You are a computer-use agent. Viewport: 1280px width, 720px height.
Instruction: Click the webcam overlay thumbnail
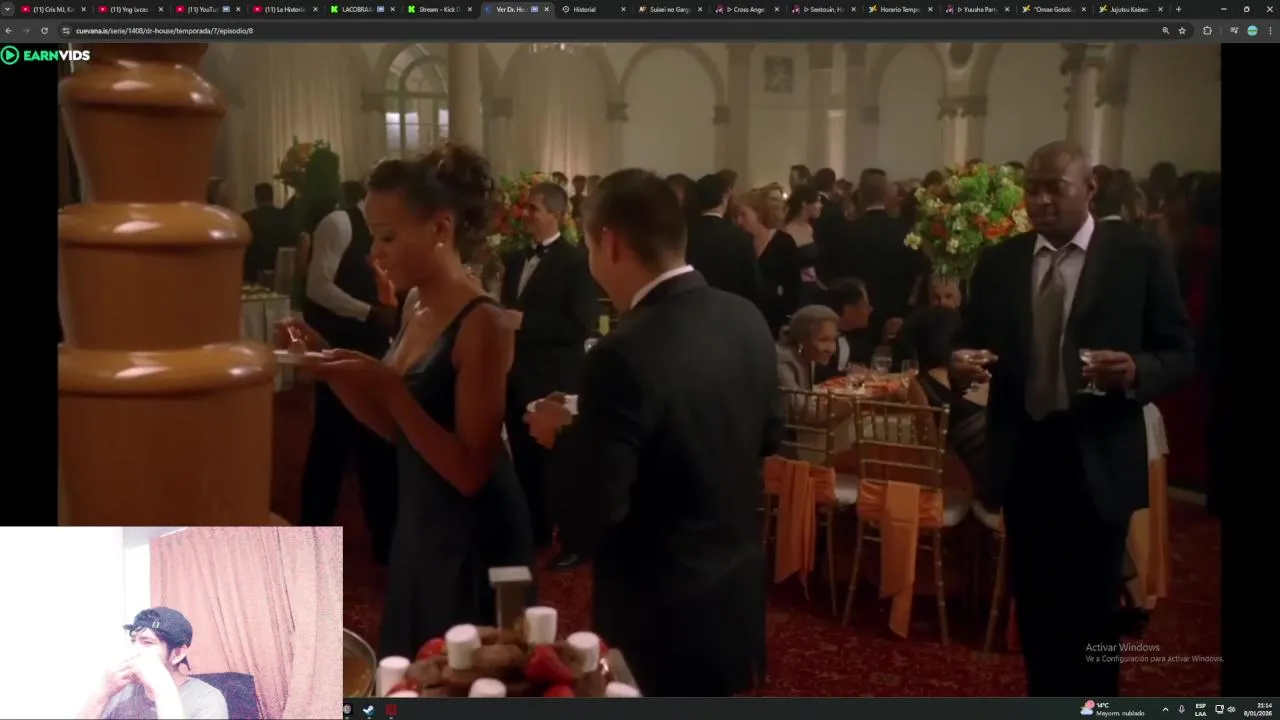point(171,623)
